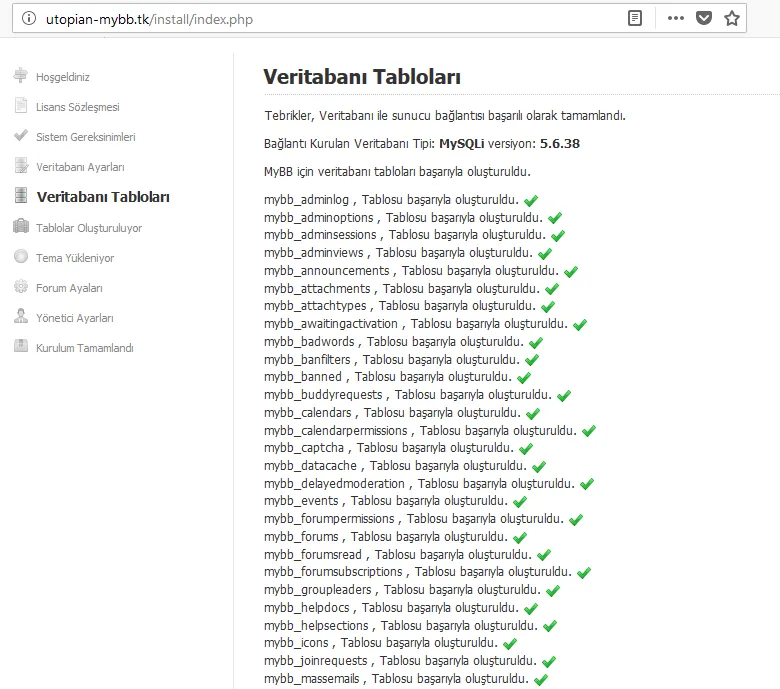
Task: Click the Sistem Gereksinimleri checkmark icon
Action: click(x=21, y=135)
